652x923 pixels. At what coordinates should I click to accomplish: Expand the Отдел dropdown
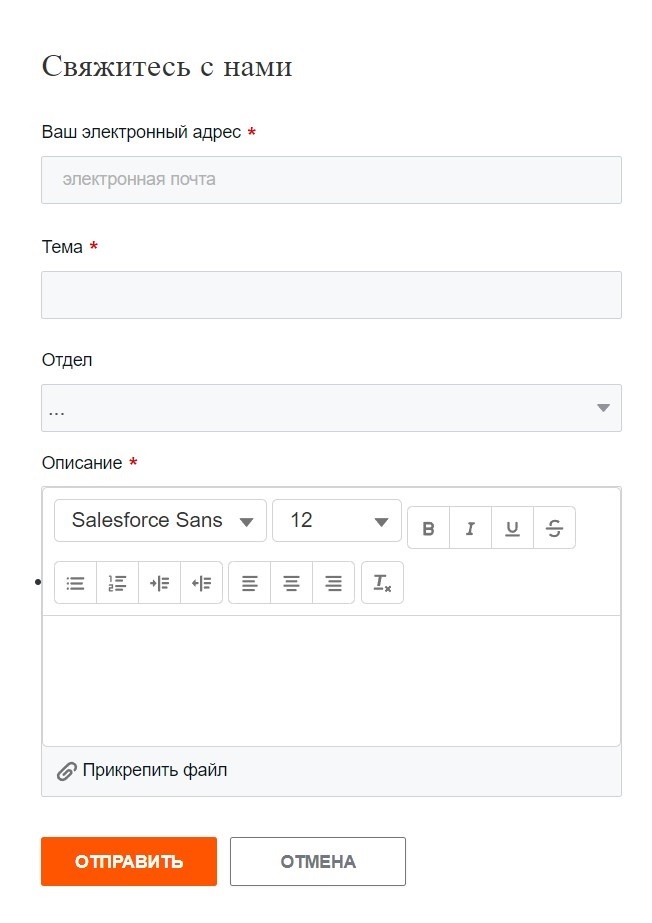[331, 408]
